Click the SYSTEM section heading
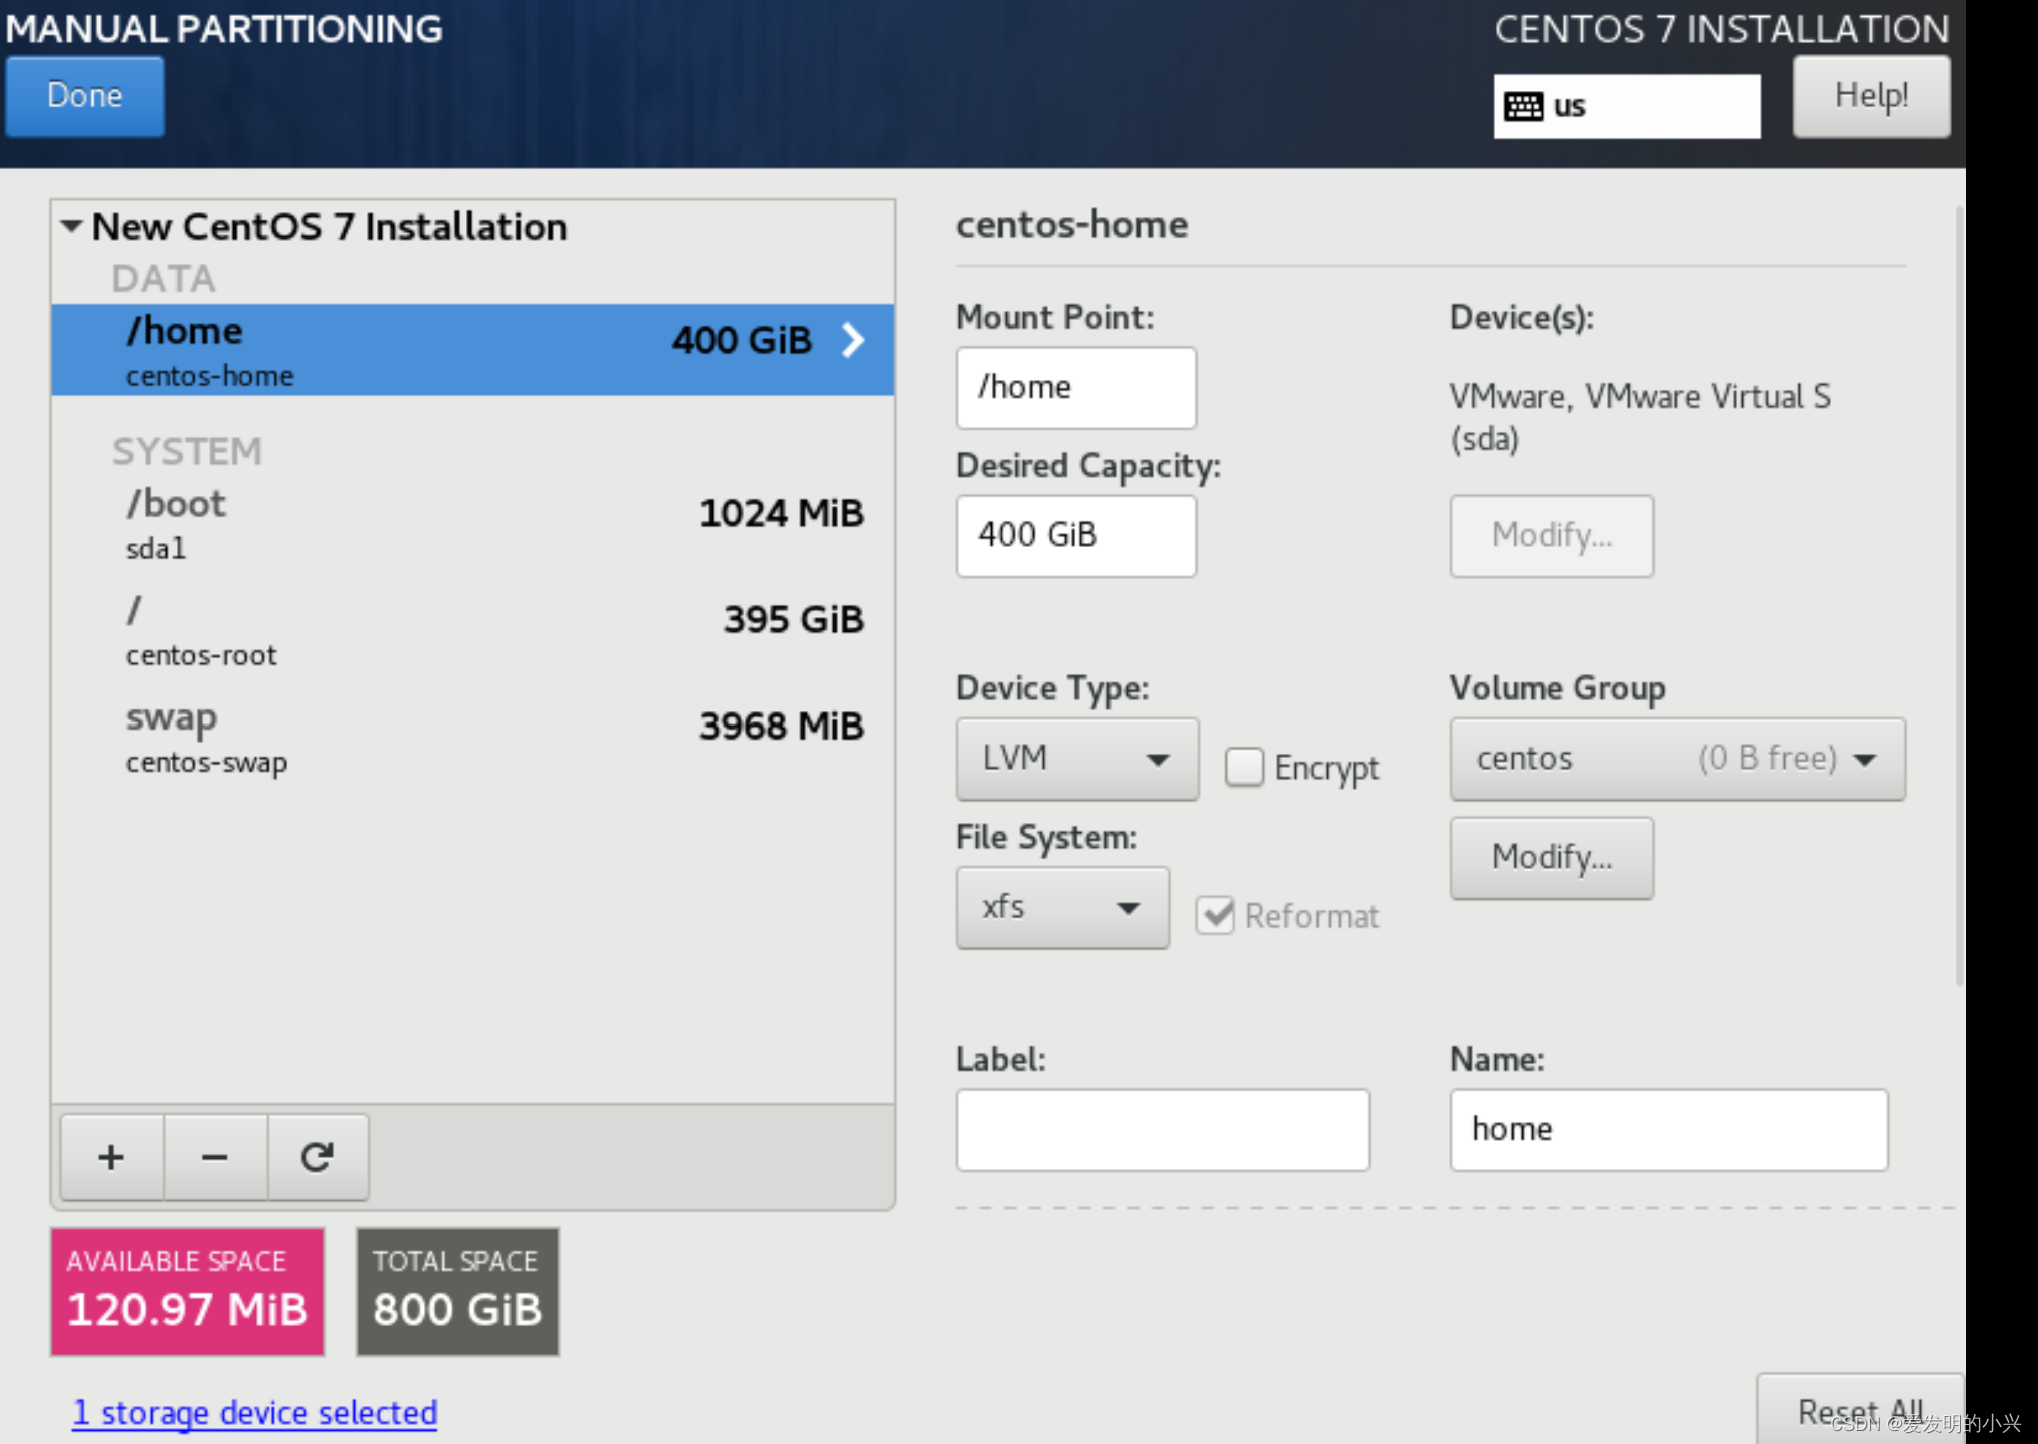 (186, 451)
